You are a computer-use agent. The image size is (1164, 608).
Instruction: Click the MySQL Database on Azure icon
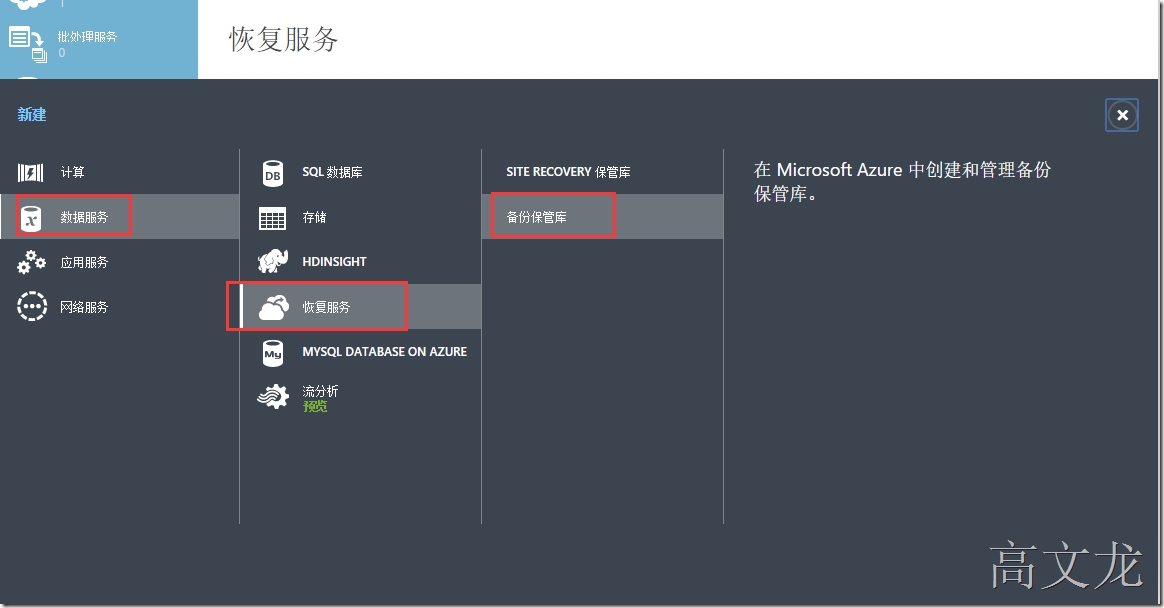point(272,353)
